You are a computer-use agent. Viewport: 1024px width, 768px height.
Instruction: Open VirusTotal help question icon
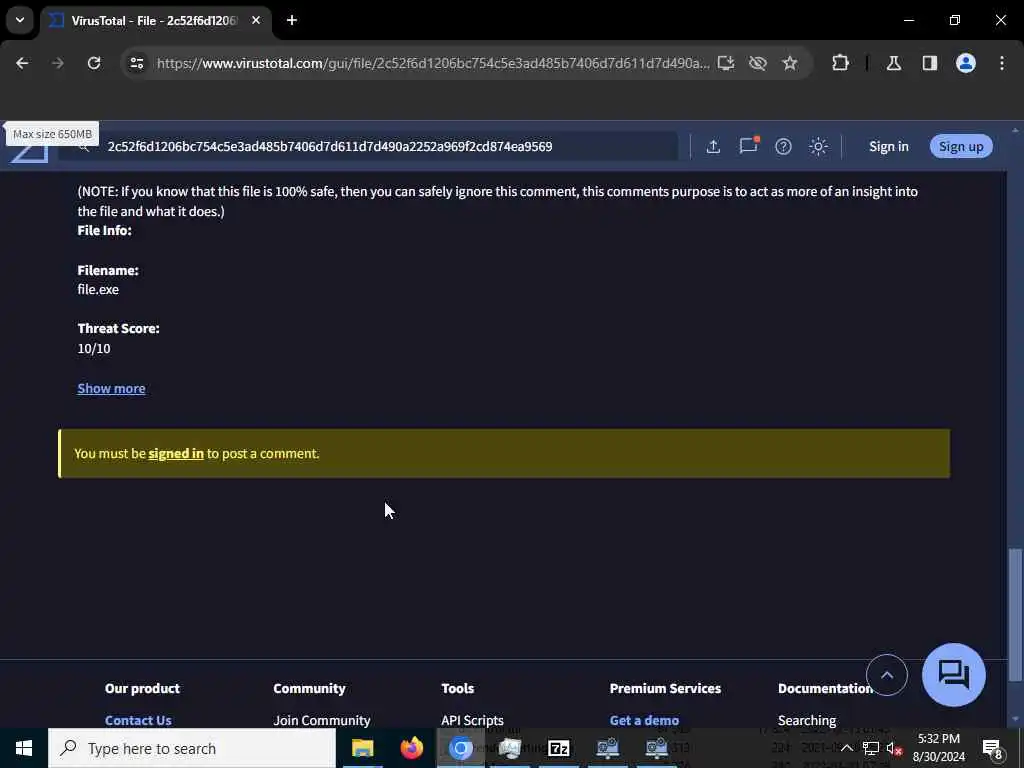(783, 146)
